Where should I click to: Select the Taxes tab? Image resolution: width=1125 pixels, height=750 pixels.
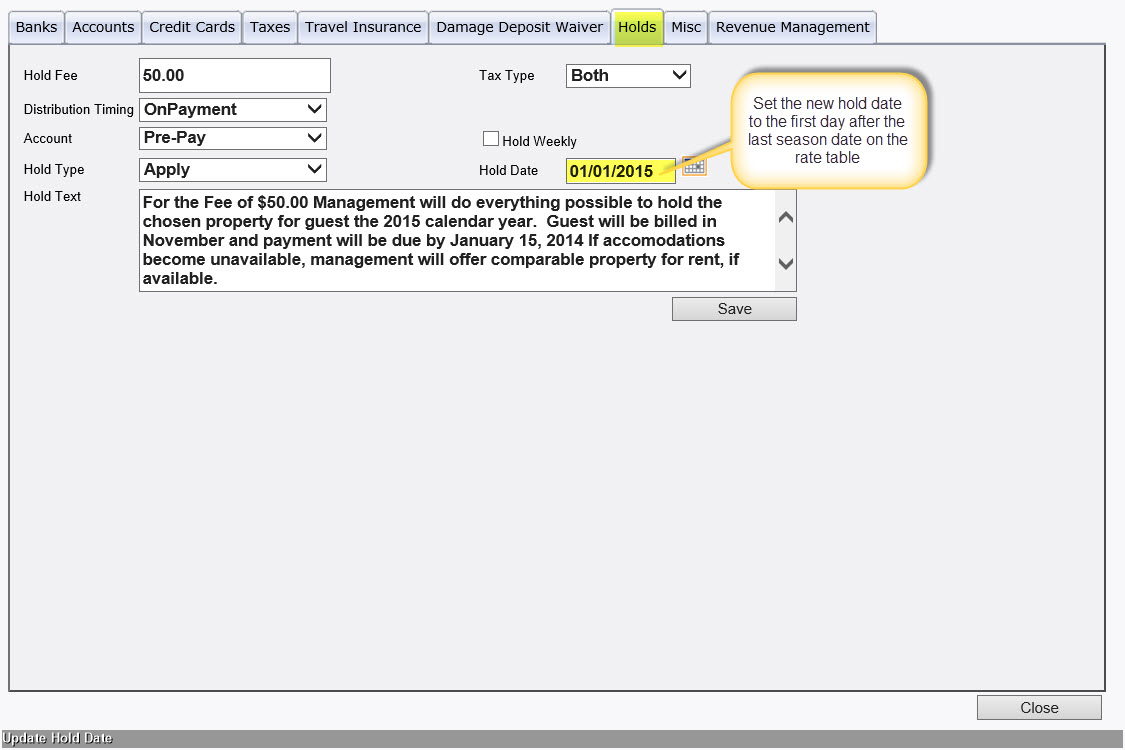point(270,27)
